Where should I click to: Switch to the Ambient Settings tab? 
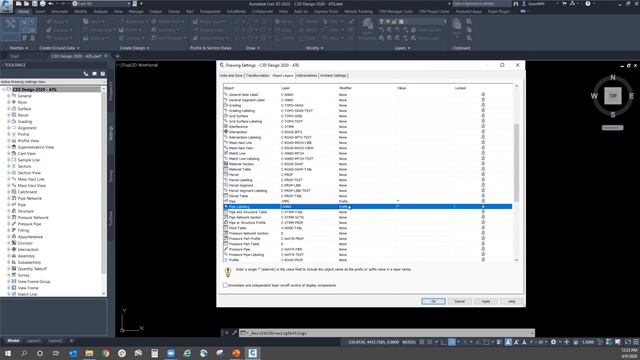click(x=333, y=76)
